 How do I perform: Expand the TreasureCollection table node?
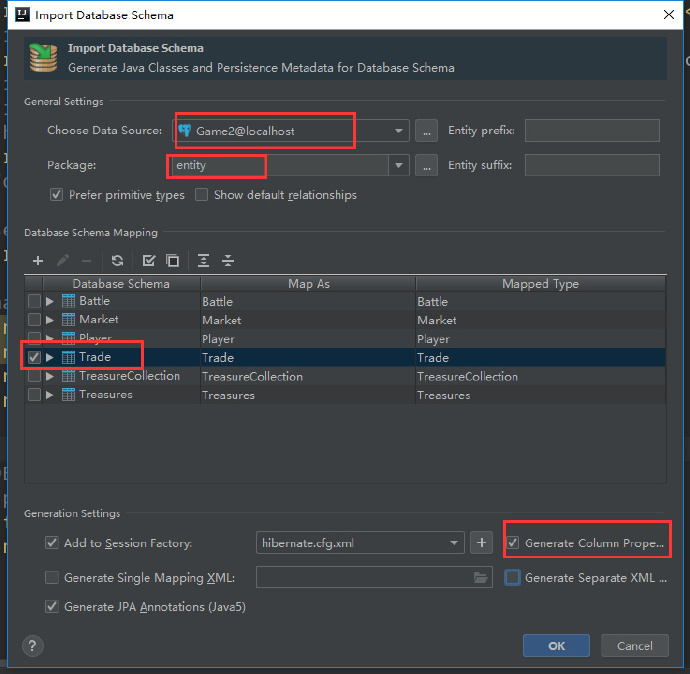click(x=51, y=377)
